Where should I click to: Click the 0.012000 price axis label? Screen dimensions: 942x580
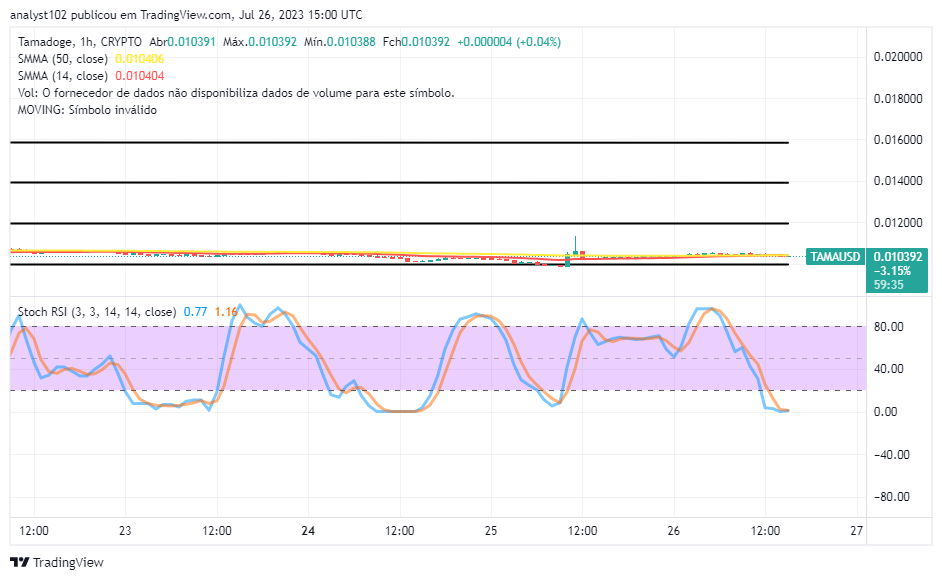[x=898, y=223]
